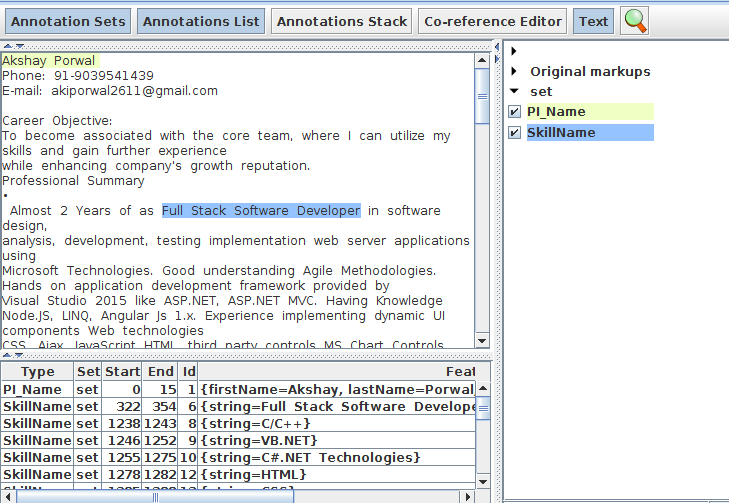Viewport: 729px width, 503px height.
Task: Click the Text view button
Action: tap(593, 21)
